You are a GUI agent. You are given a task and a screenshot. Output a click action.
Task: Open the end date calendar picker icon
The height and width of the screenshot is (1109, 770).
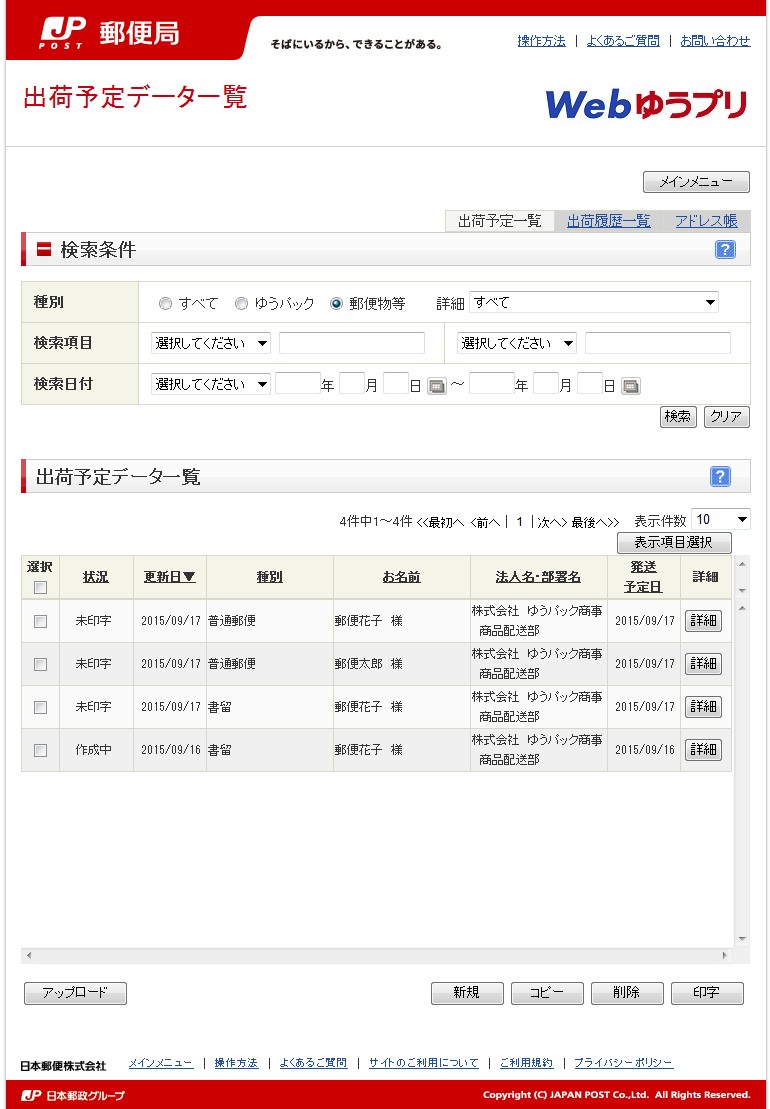(630, 386)
